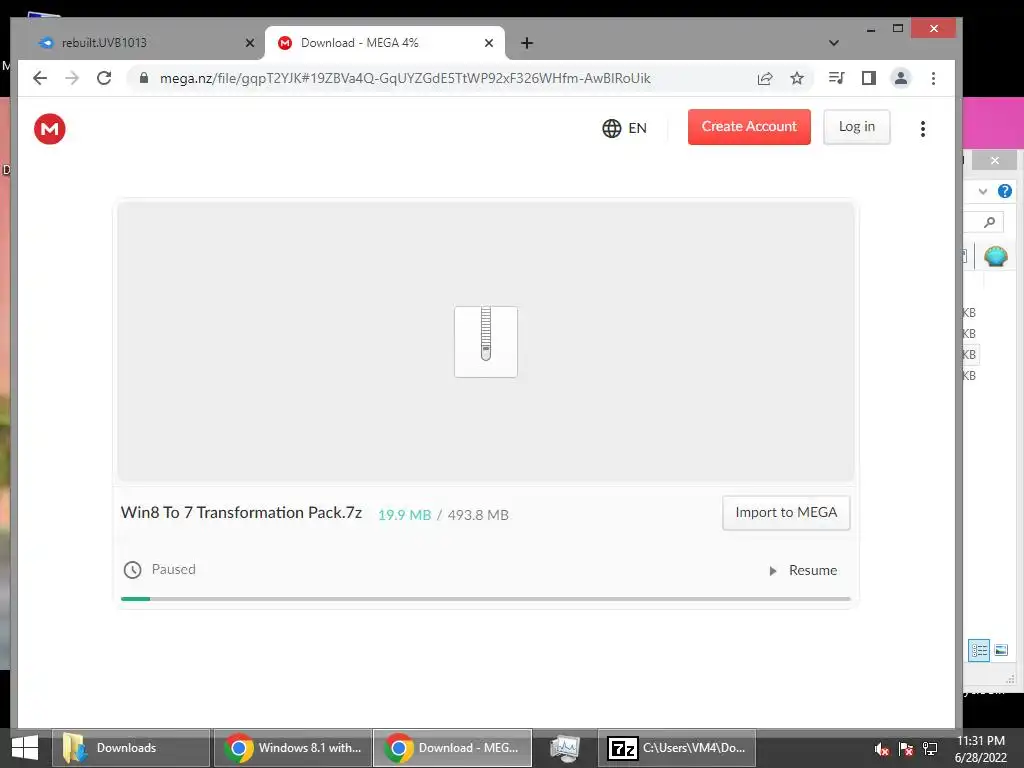Viewport: 1024px width, 768px height.
Task: Click the zip file archive thumbnail
Action: pos(486,342)
